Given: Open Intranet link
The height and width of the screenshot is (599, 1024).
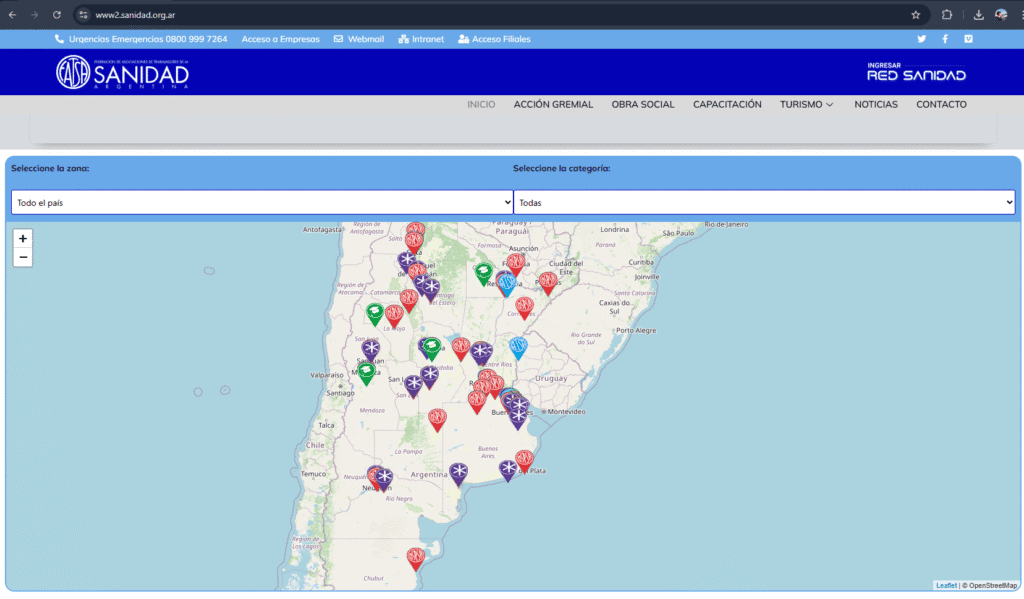Looking at the screenshot, I should (x=421, y=39).
